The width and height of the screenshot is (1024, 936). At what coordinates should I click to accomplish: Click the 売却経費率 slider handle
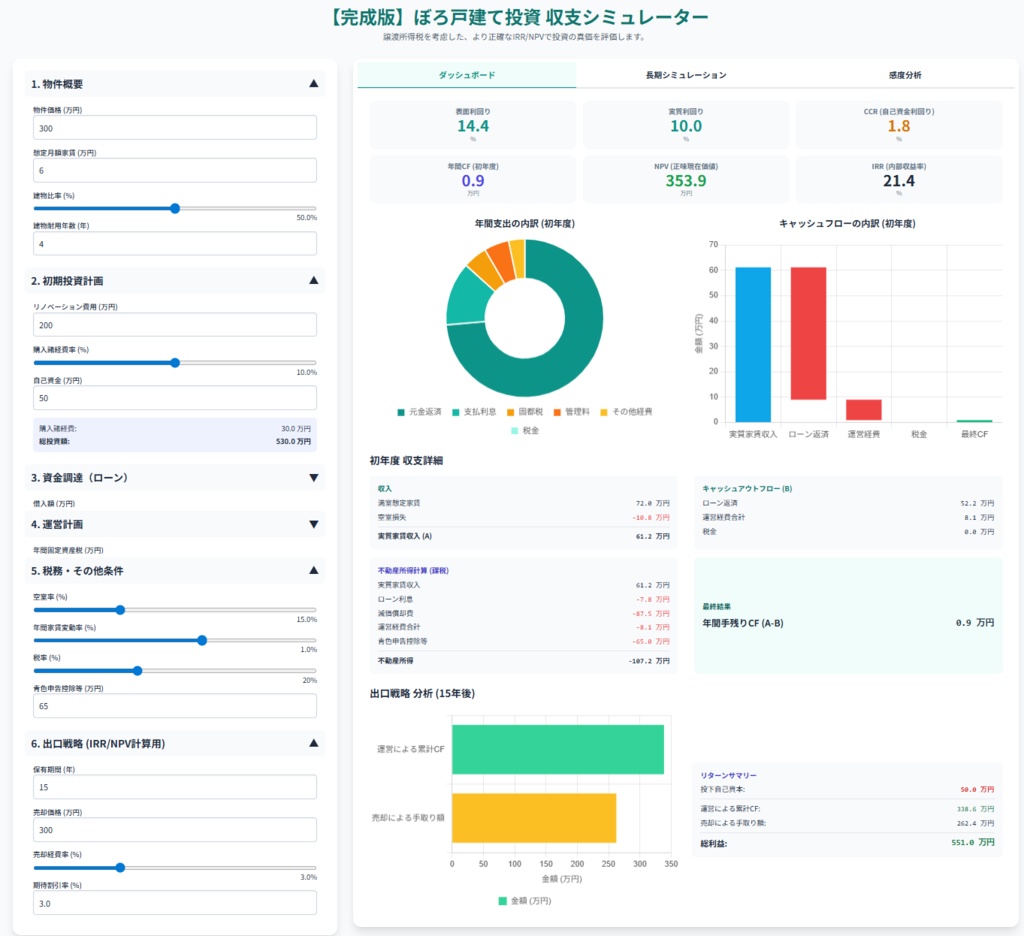tap(120, 868)
